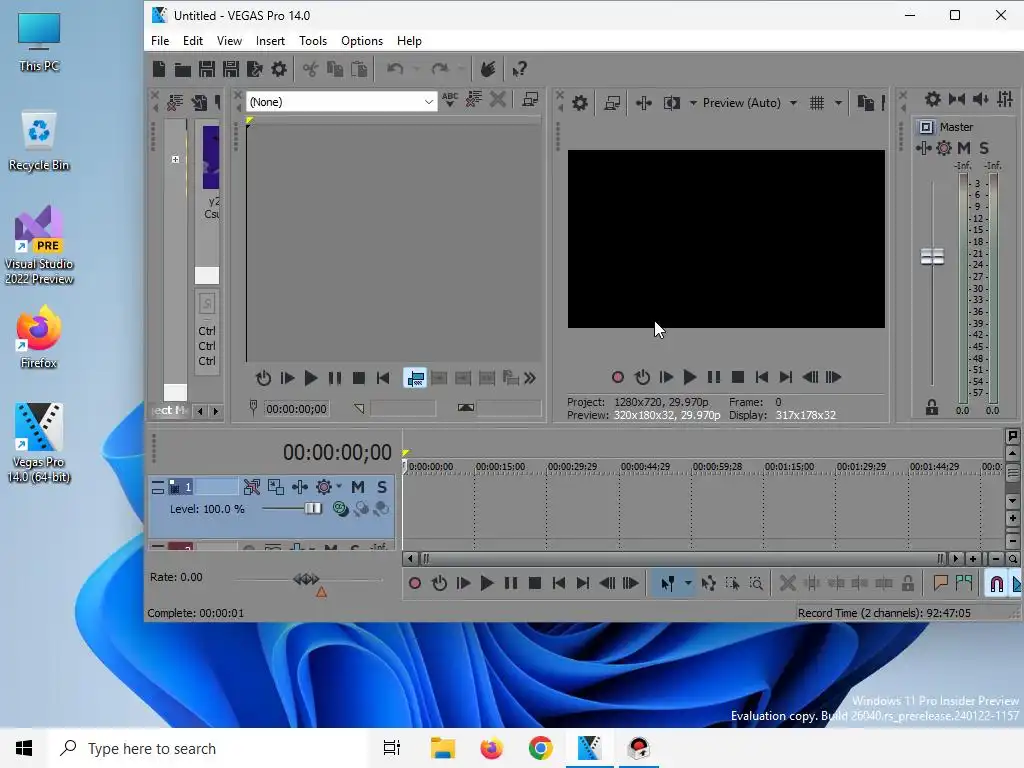Click the Paste clipboard icon

tap(359, 69)
